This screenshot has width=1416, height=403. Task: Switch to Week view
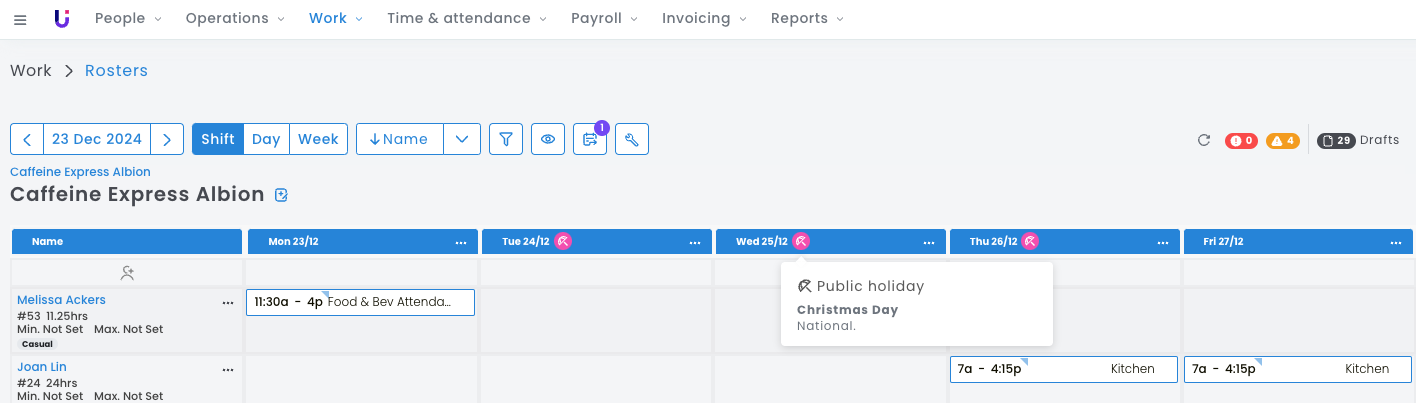[x=318, y=139]
